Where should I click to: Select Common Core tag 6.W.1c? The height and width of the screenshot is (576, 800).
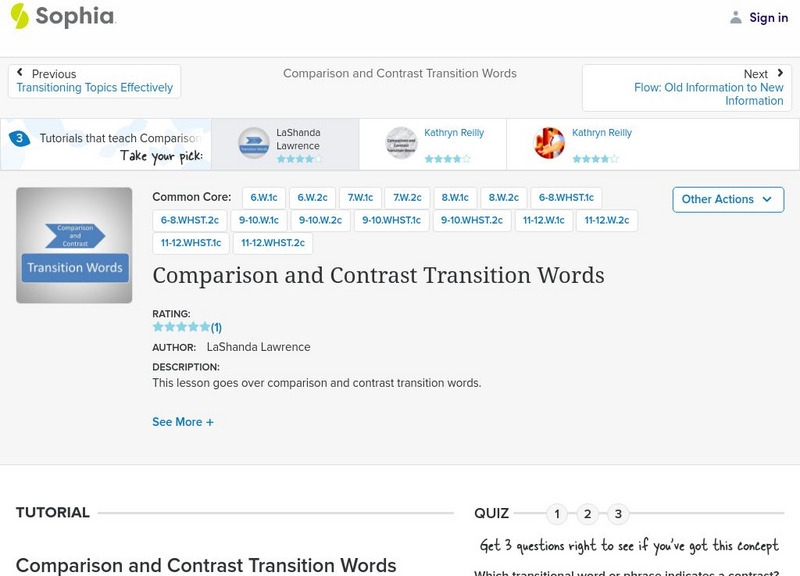pos(264,197)
